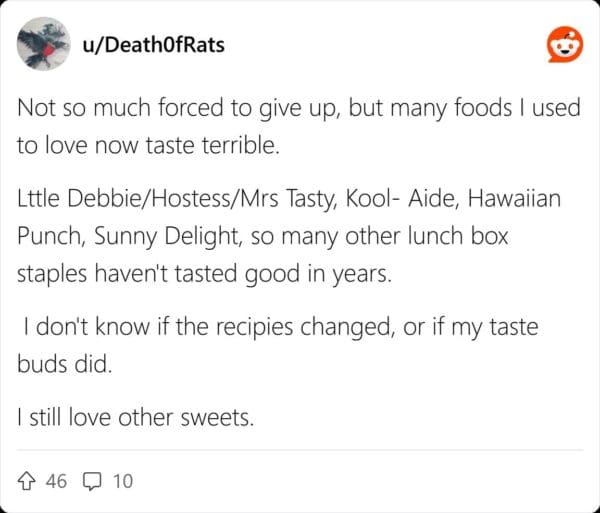The image size is (600, 513).
Task: Click the upvote count of 46
Action: point(56,481)
